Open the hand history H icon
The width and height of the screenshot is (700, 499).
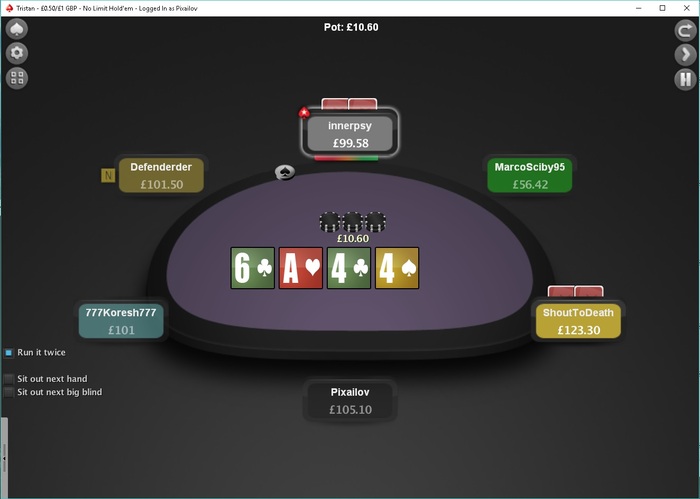click(x=685, y=79)
